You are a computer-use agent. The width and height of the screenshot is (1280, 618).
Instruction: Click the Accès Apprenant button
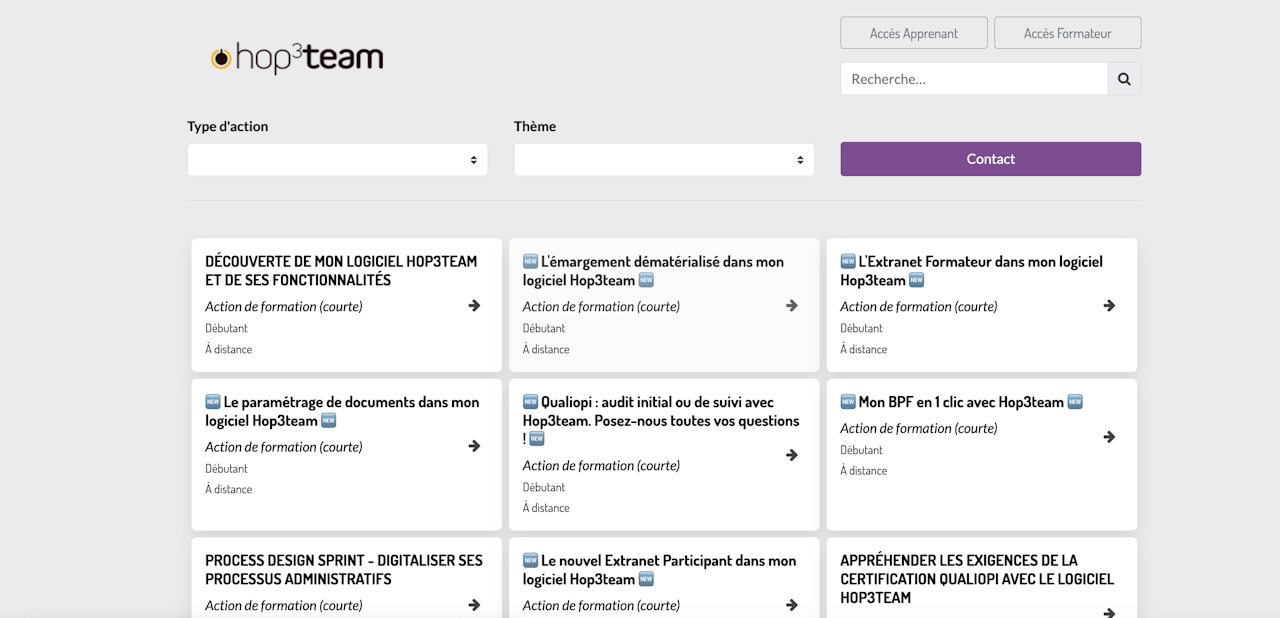pos(914,33)
